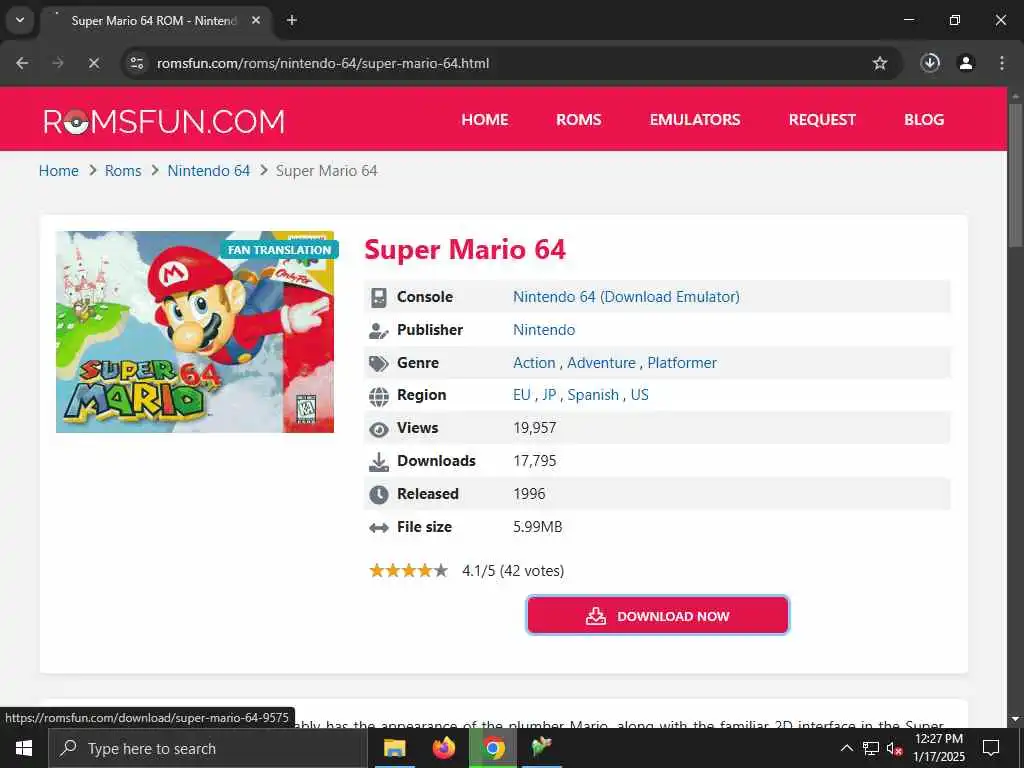The width and height of the screenshot is (1024, 768).
Task: Go to Home breadcrumb link
Action: (x=59, y=170)
